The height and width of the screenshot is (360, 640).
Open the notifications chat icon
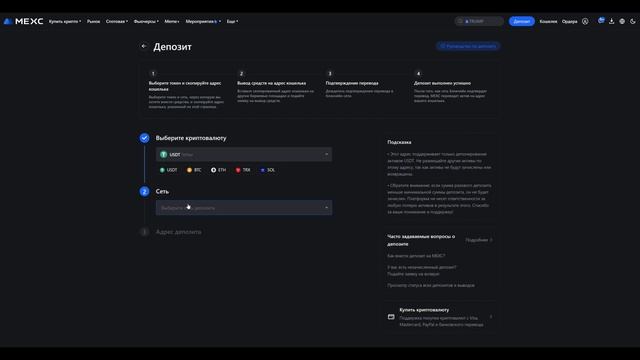pyautogui.click(x=601, y=20)
